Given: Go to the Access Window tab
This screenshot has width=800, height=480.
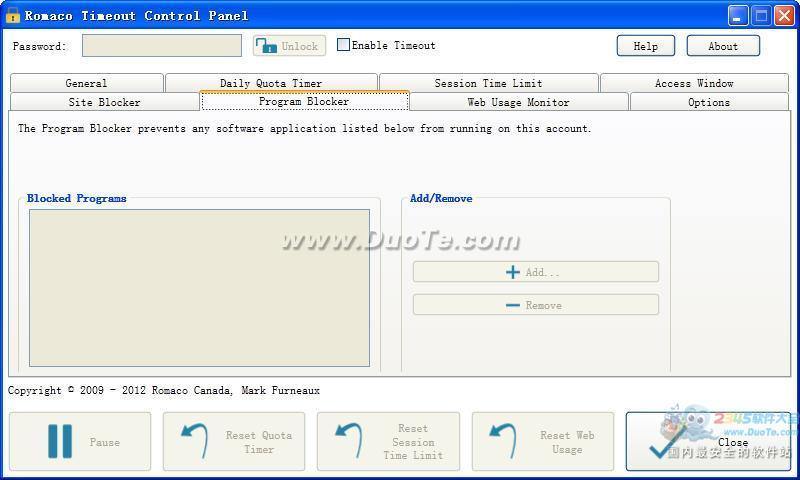Looking at the screenshot, I should [x=694, y=83].
